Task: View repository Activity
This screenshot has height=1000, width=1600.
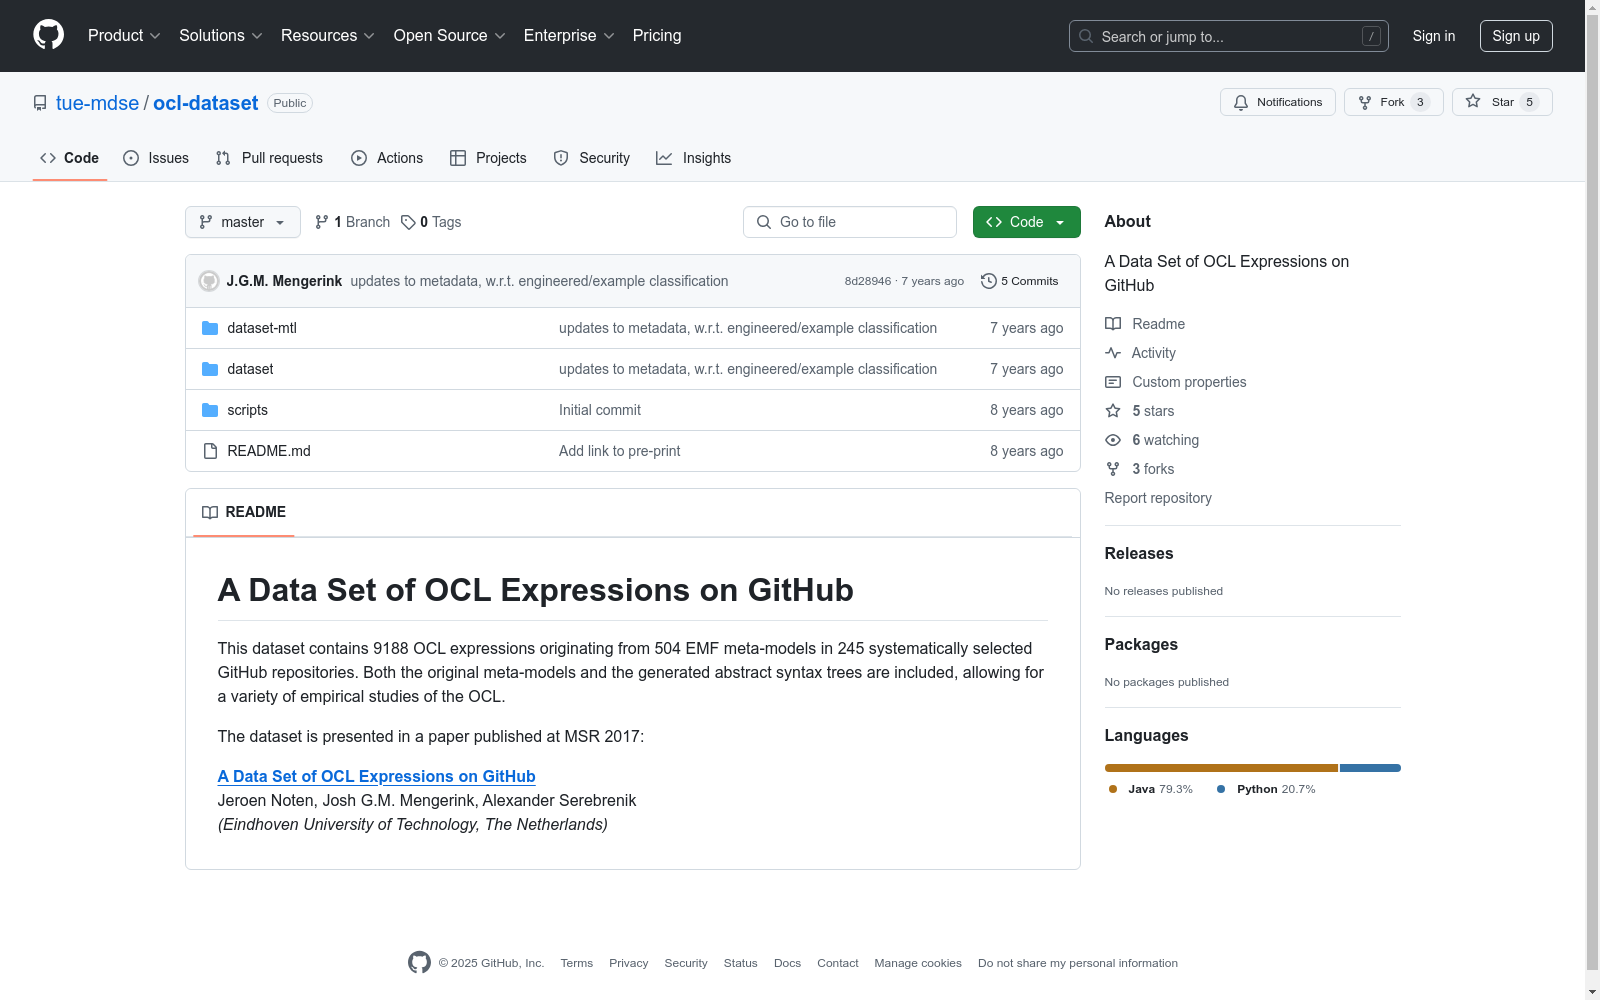Action: (x=1140, y=353)
